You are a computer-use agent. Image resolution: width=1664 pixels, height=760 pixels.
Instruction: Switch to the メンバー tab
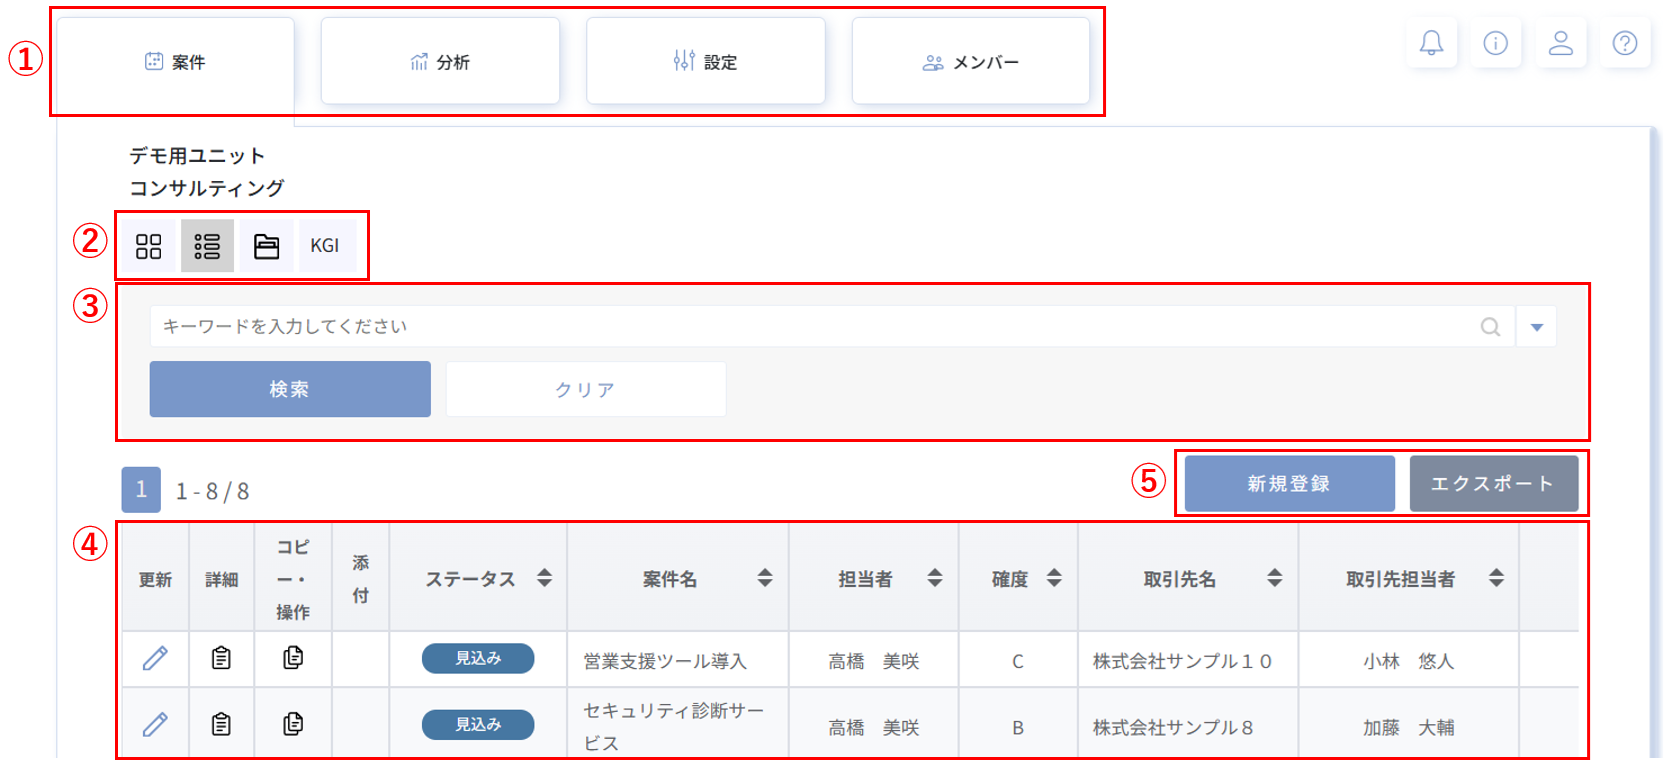970,62
